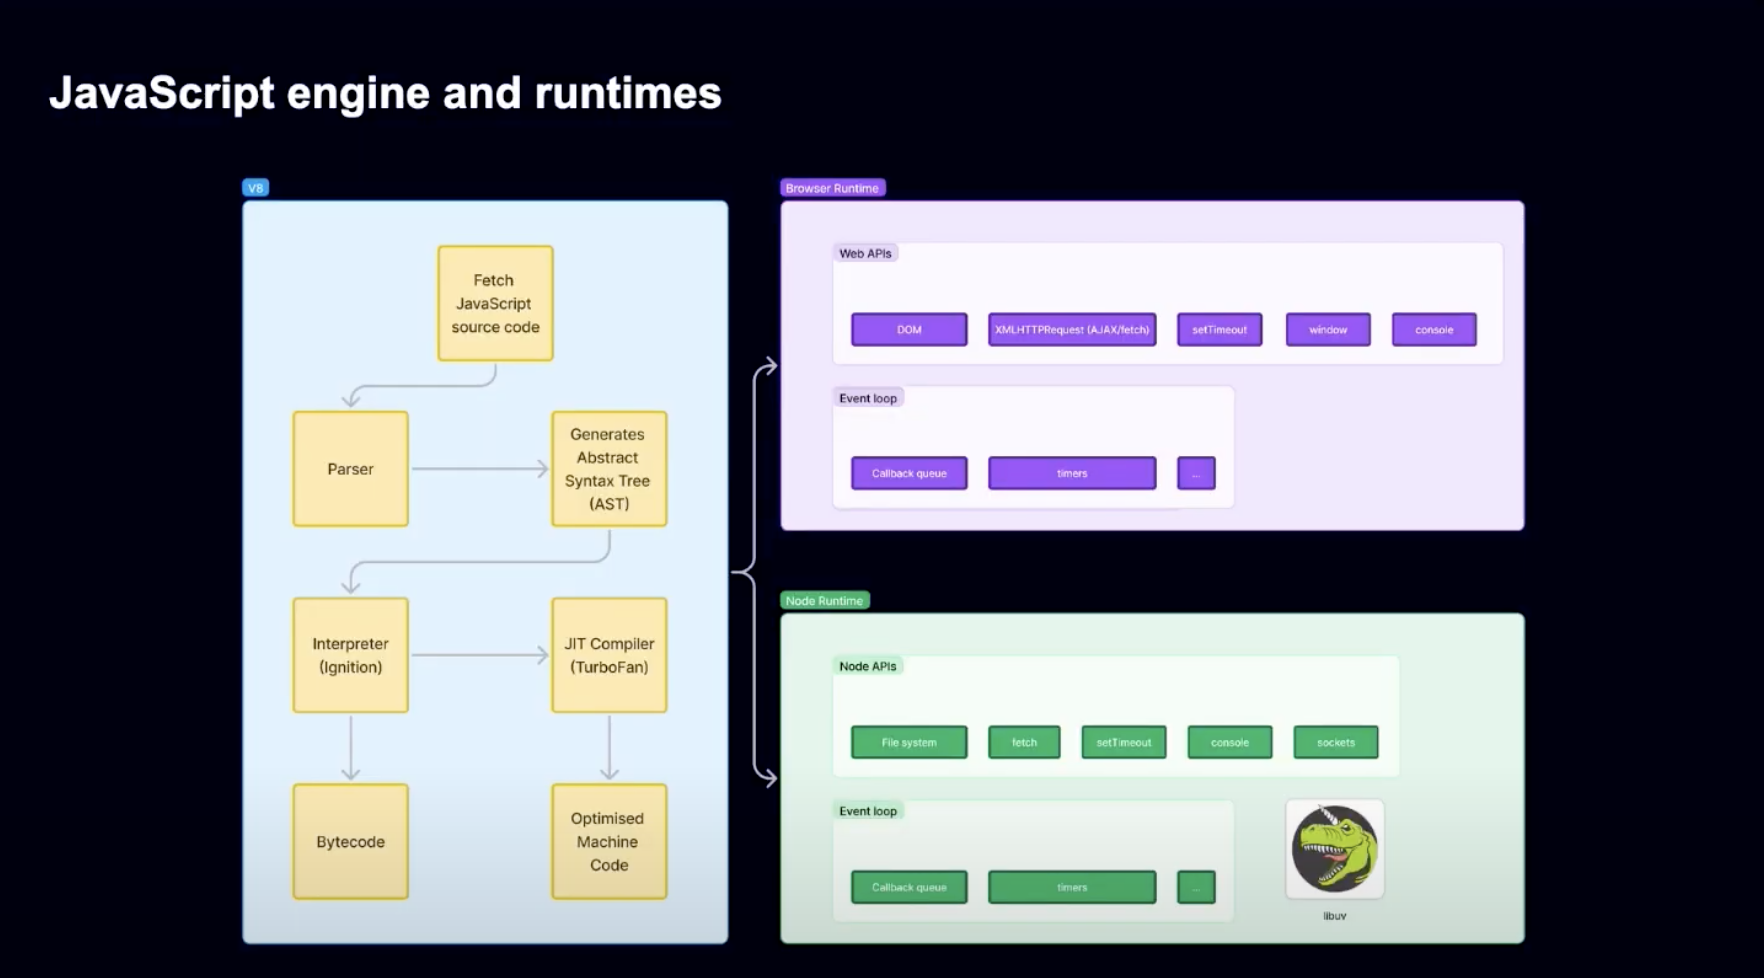
Task: Select the File system block
Action: (x=909, y=742)
